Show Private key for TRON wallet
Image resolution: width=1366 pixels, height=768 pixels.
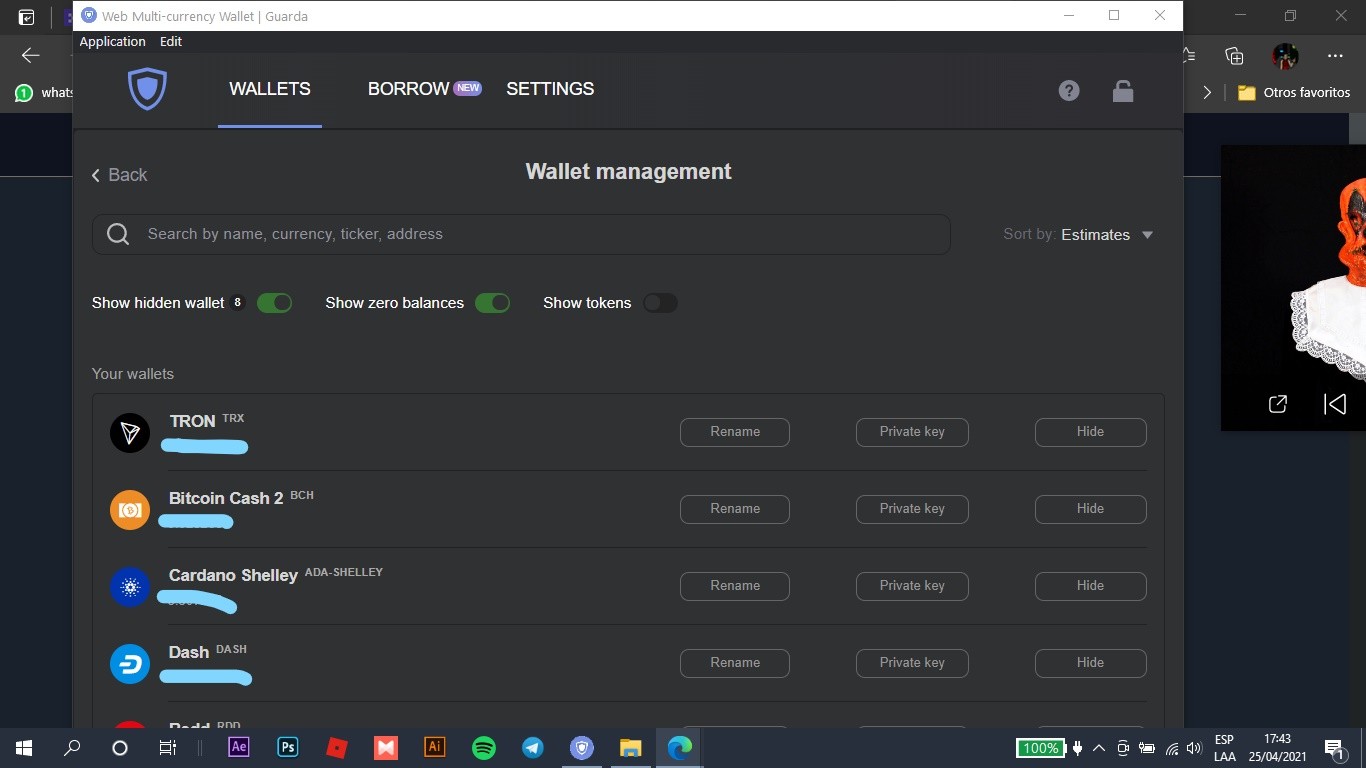point(912,432)
